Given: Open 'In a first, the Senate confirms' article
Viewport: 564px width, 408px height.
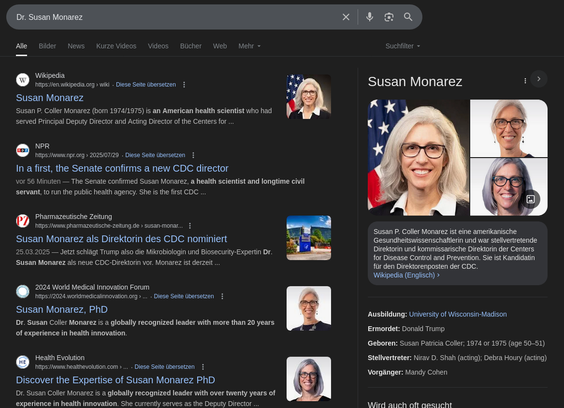Looking at the screenshot, I should [x=122, y=168].
